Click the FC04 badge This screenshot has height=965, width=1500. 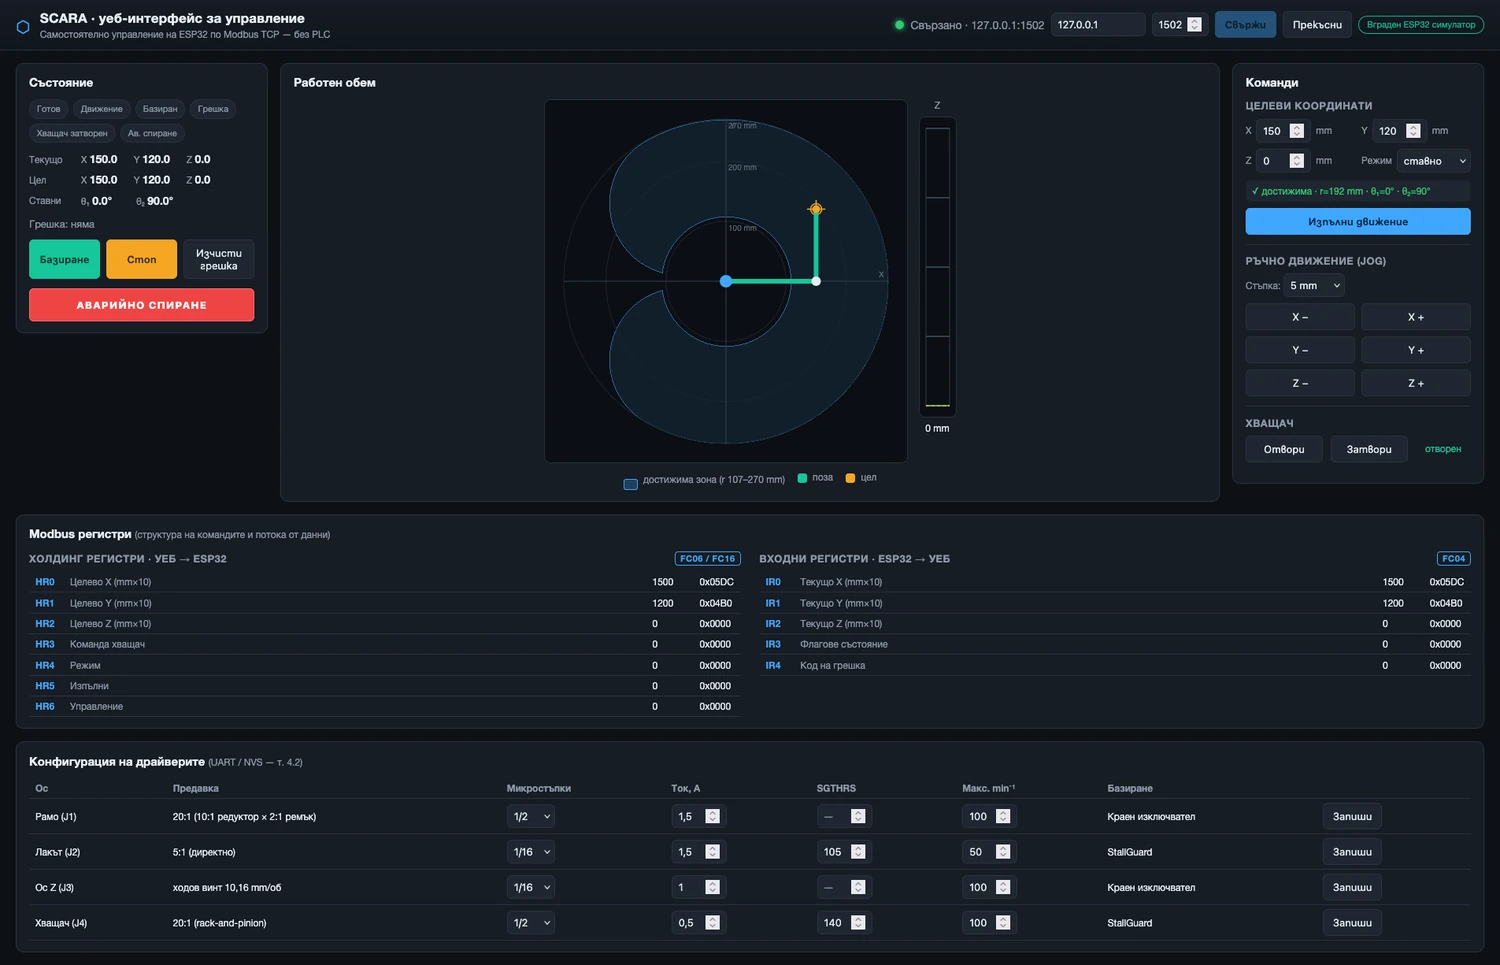point(1453,559)
